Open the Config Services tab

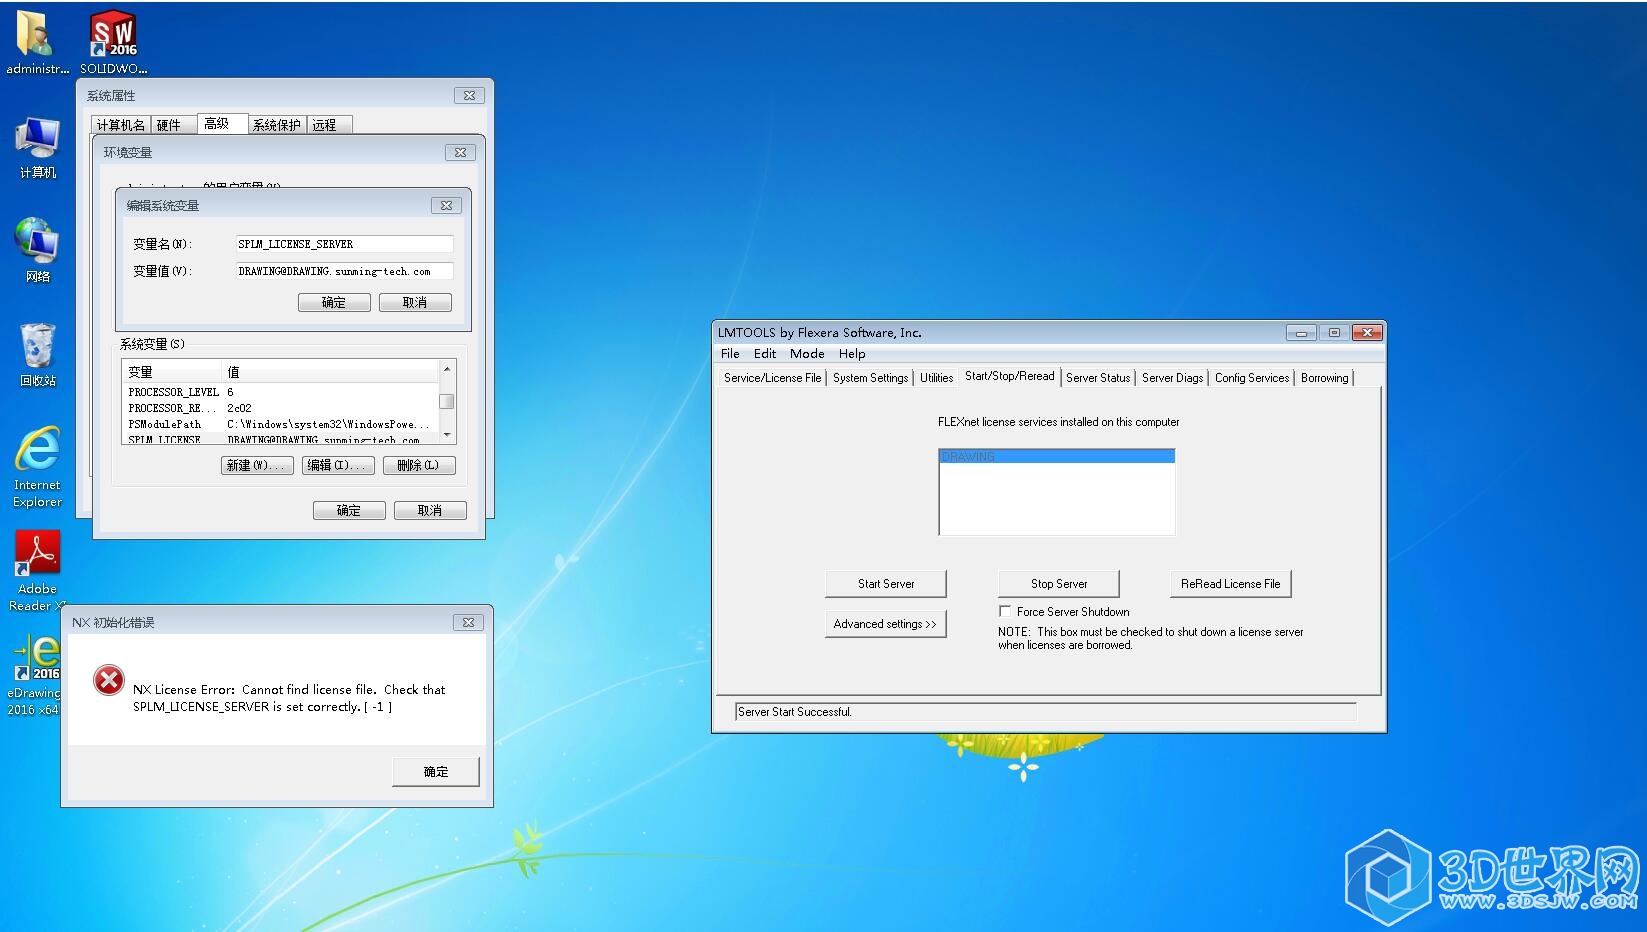tap(1252, 378)
